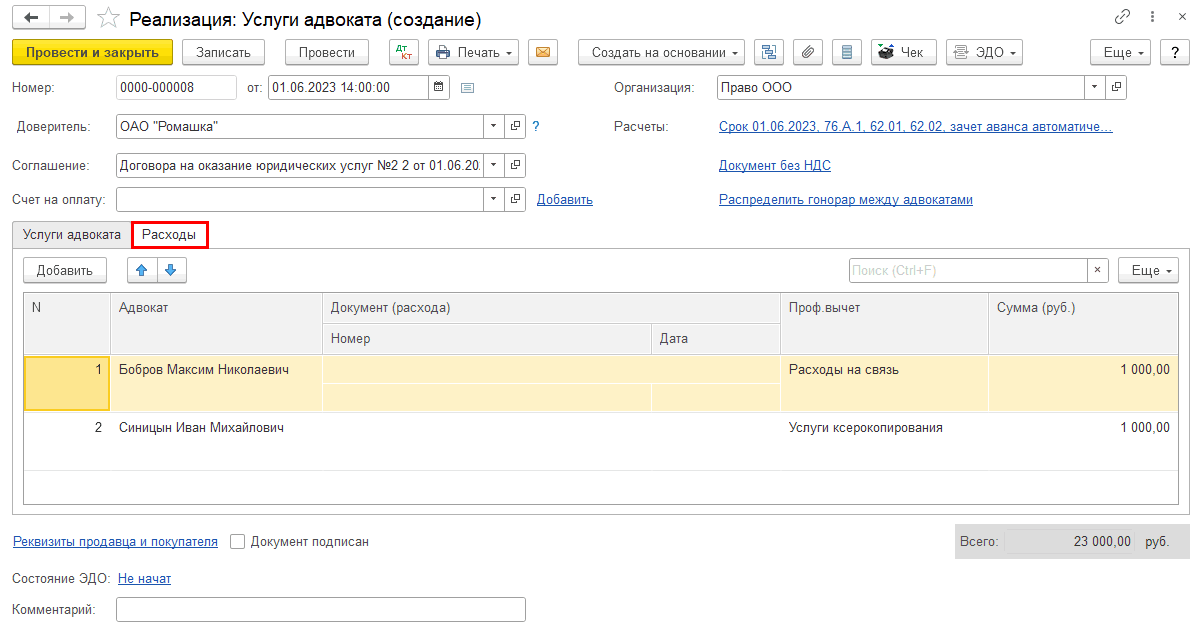The image size is (1200, 630).
Task: Click the Дт/Кт accounting entries icon
Action: pos(404,52)
